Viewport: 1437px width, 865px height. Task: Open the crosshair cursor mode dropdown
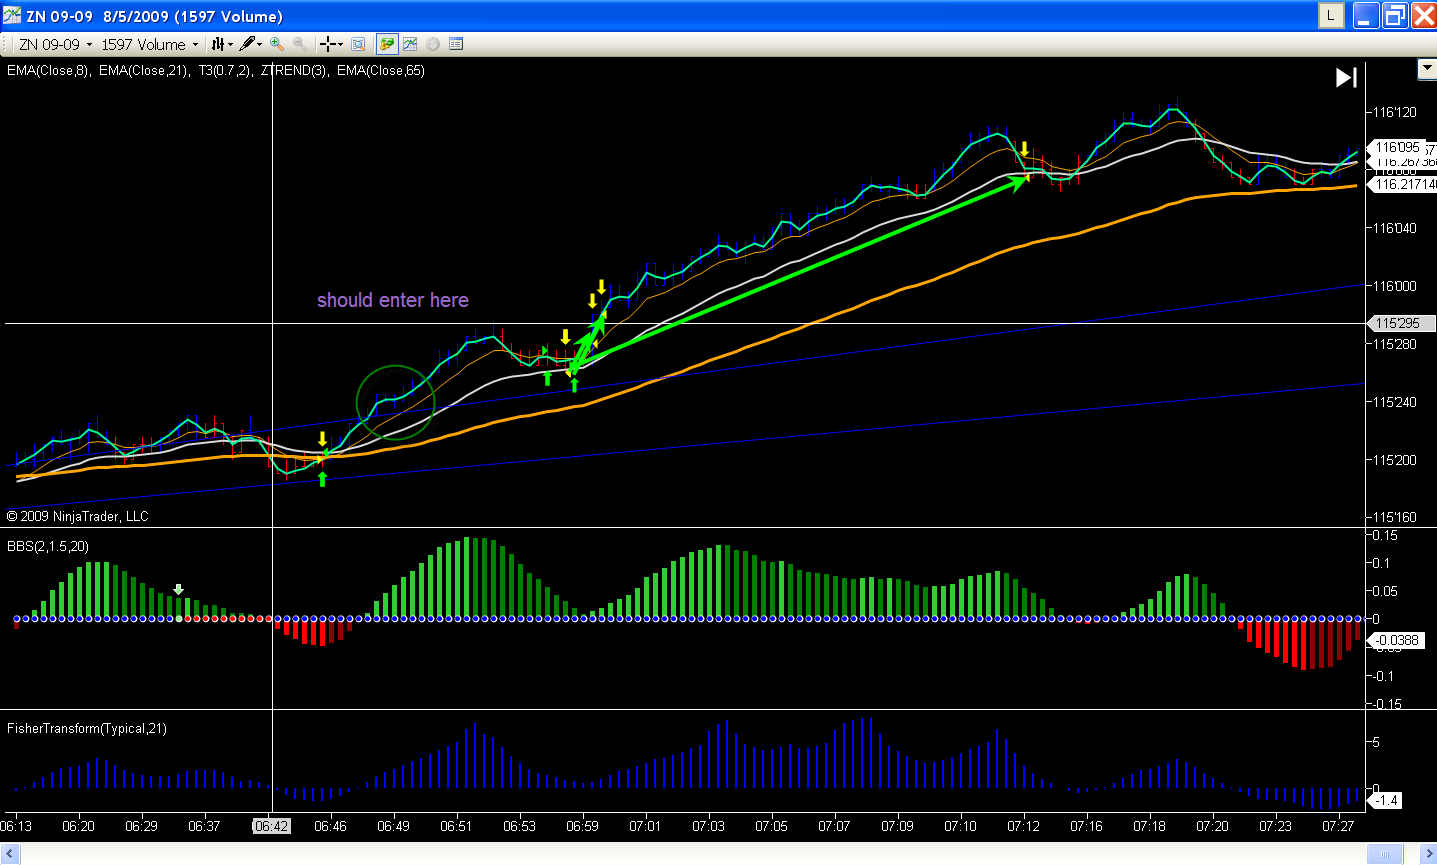[330, 44]
